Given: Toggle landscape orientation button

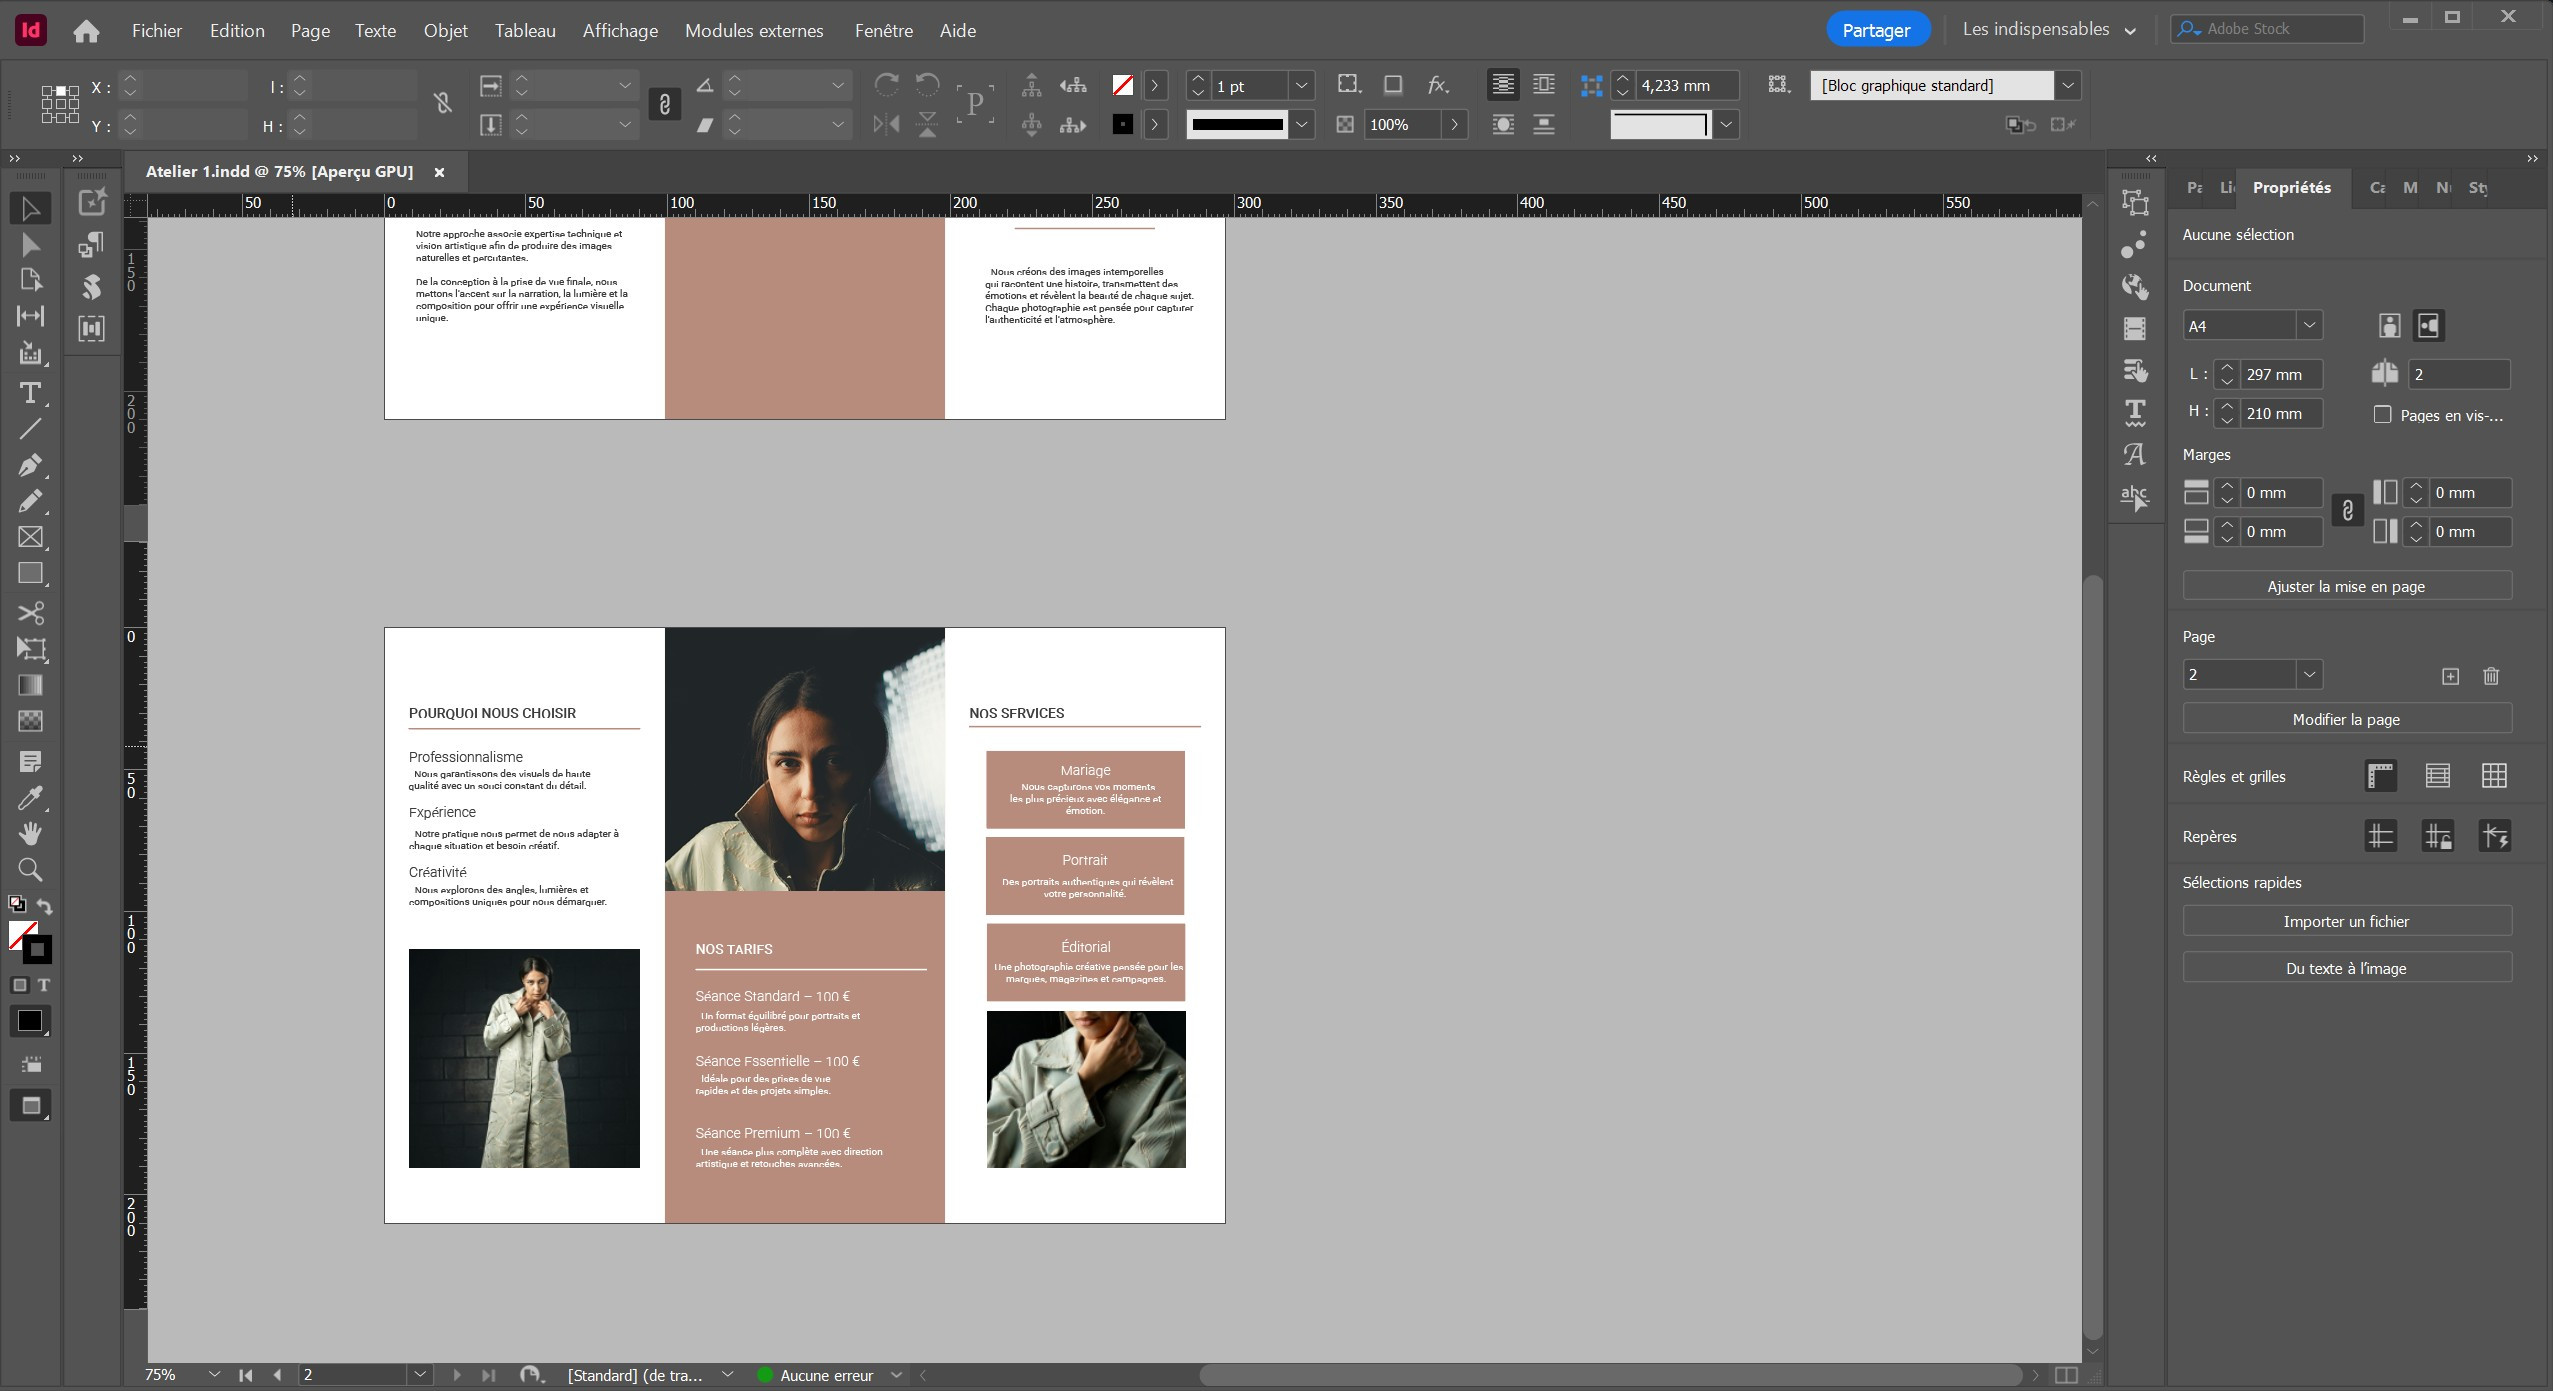Looking at the screenshot, I should pyautogui.click(x=2428, y=326).
